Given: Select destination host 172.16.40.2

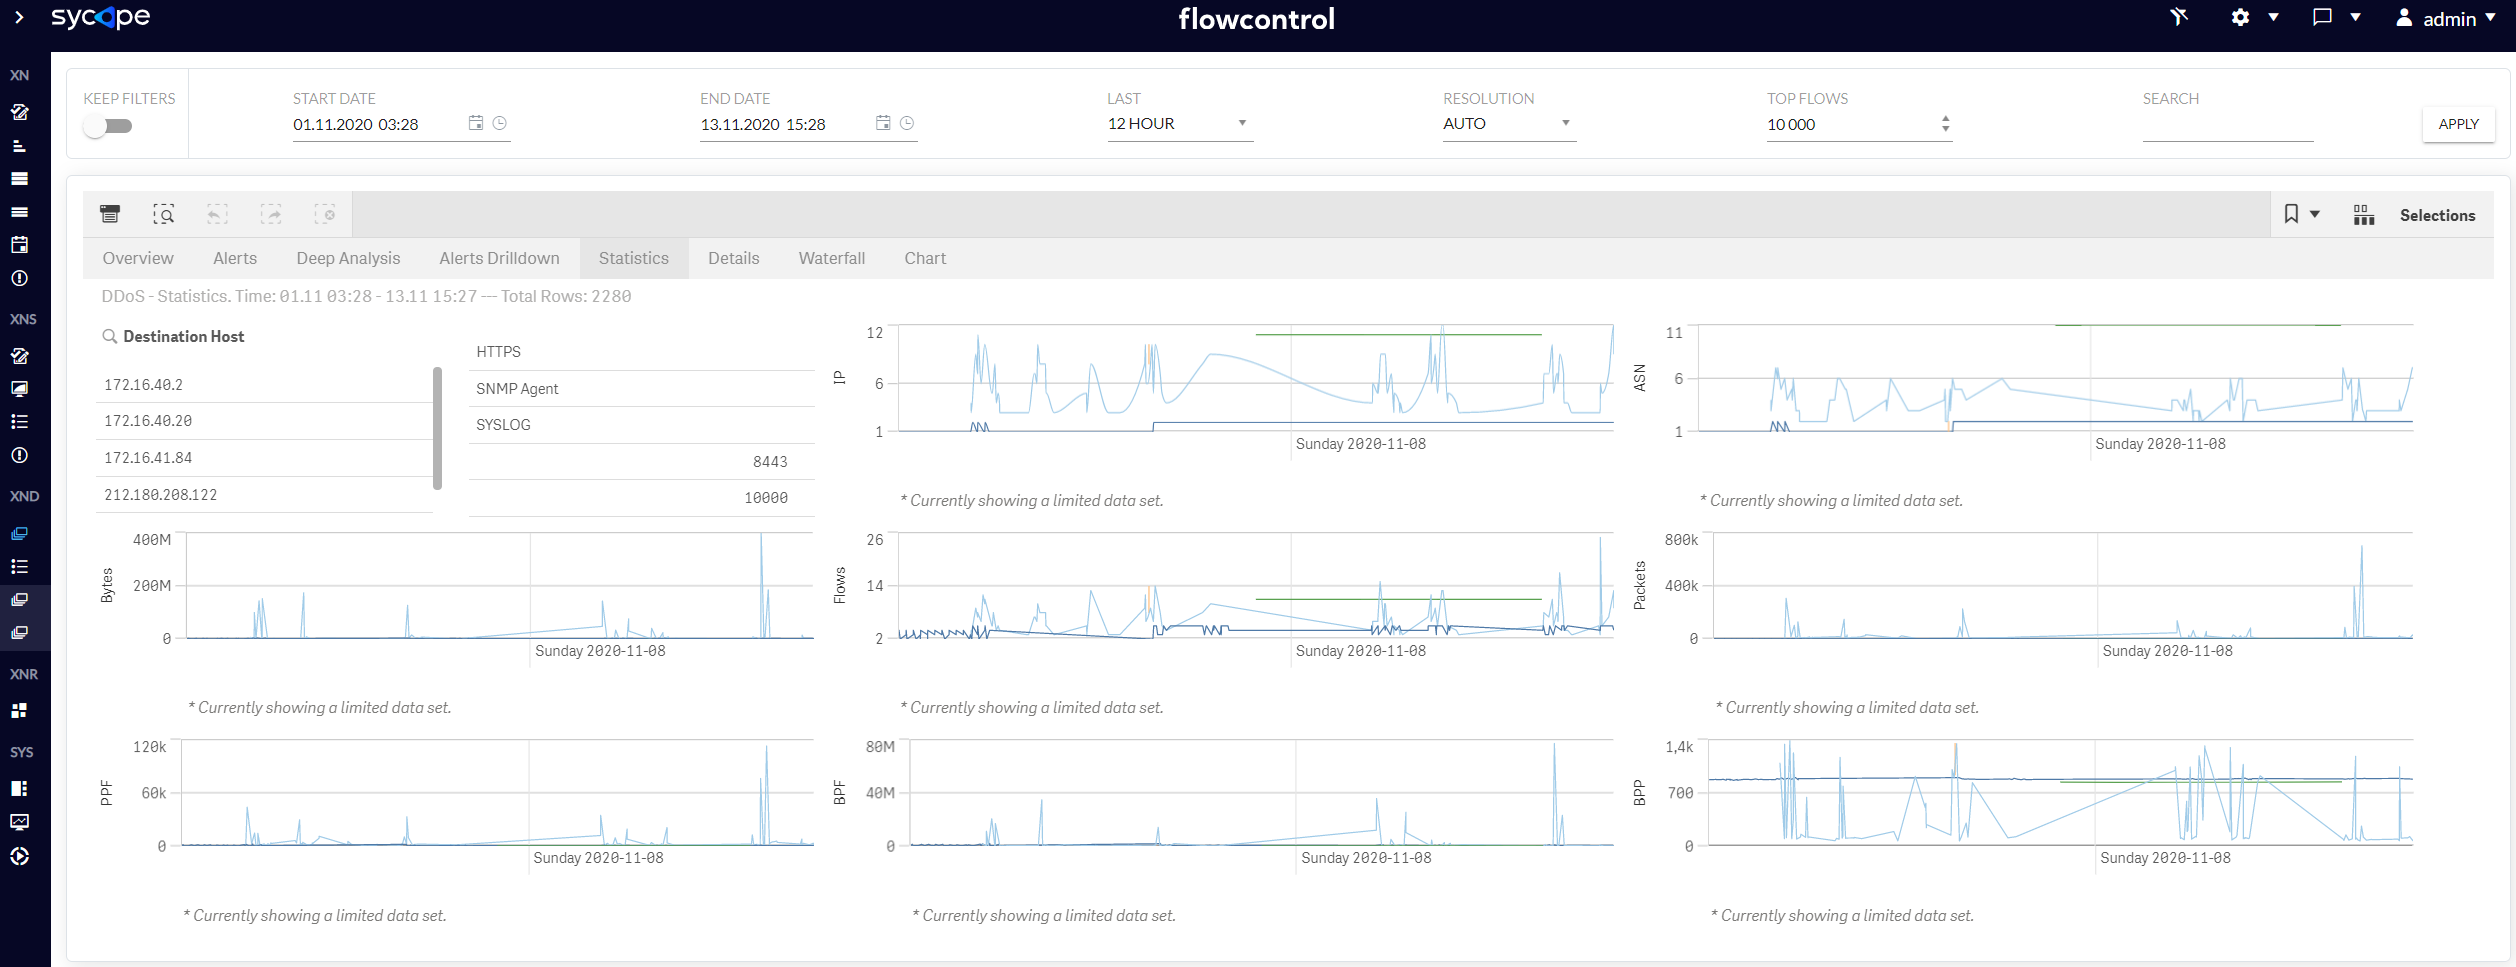Looking at the screenshot, I should click(x=264, y=385).
